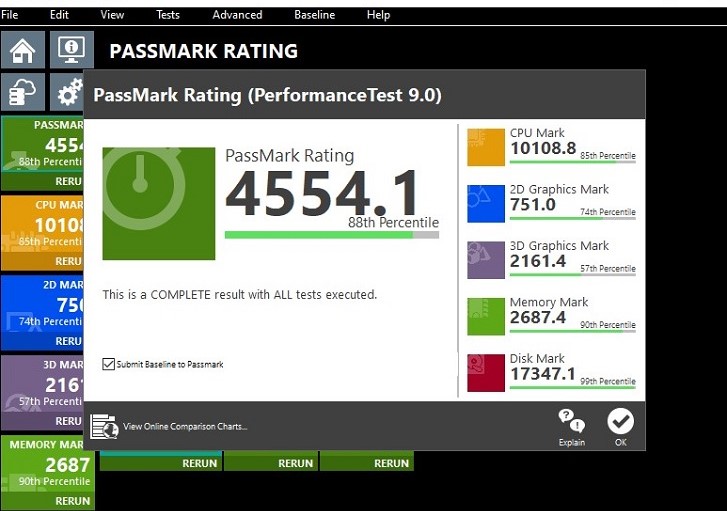Click the purple 3D Graphics Mark icon
This screenshot has width=727, height=511.
pyautogui.click(x=486, y=260)
